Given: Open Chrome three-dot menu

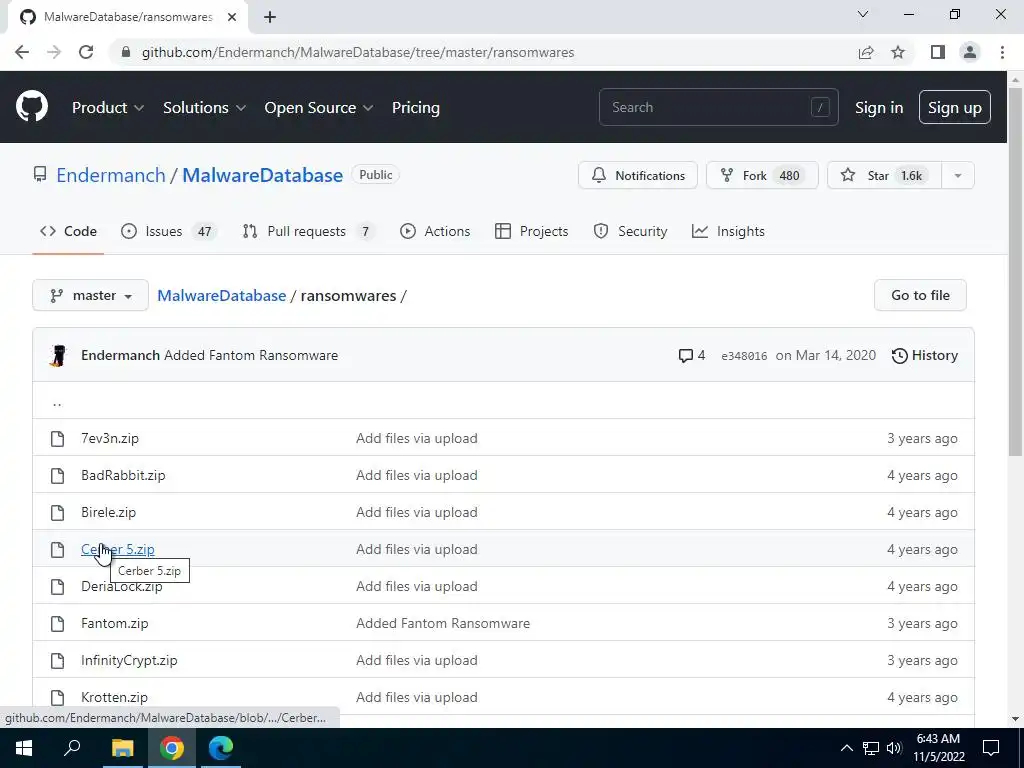Looking at the screenshot, I should coord(1002,52).
